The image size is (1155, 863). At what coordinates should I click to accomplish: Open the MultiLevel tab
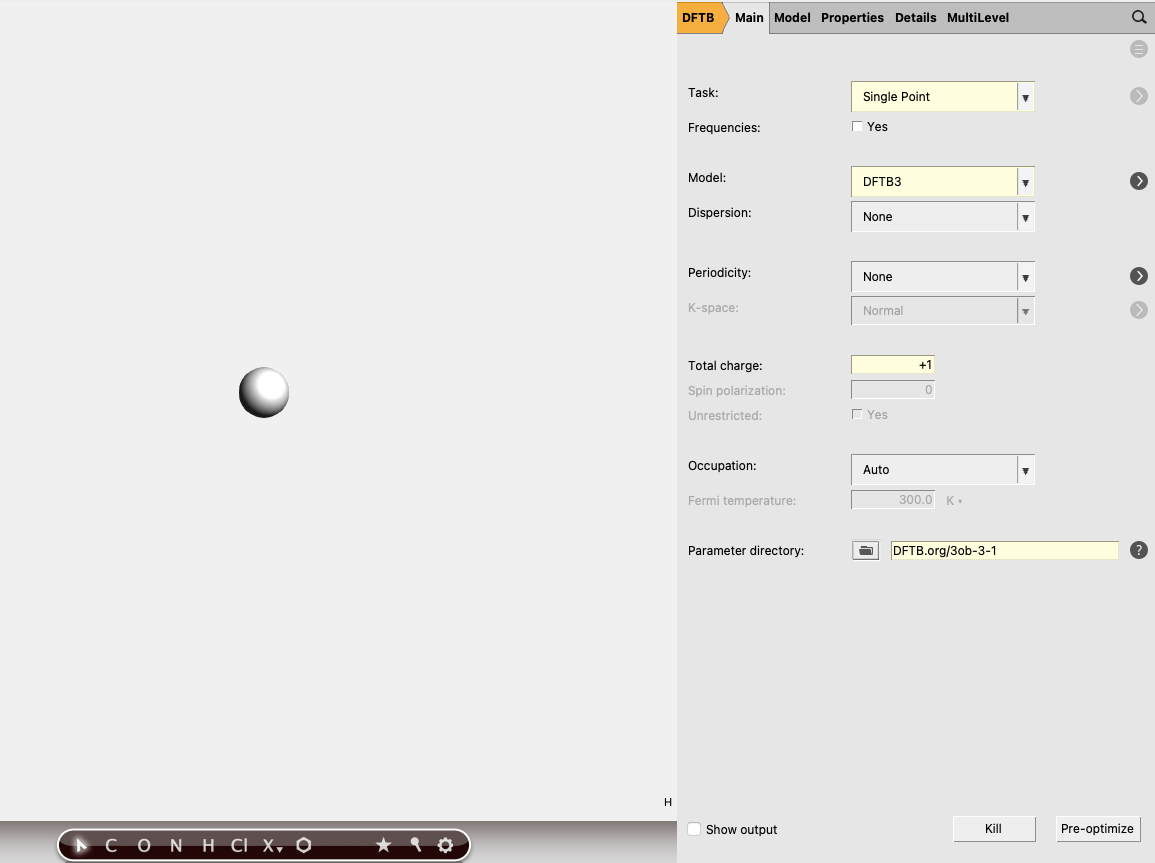click(977, 17)
